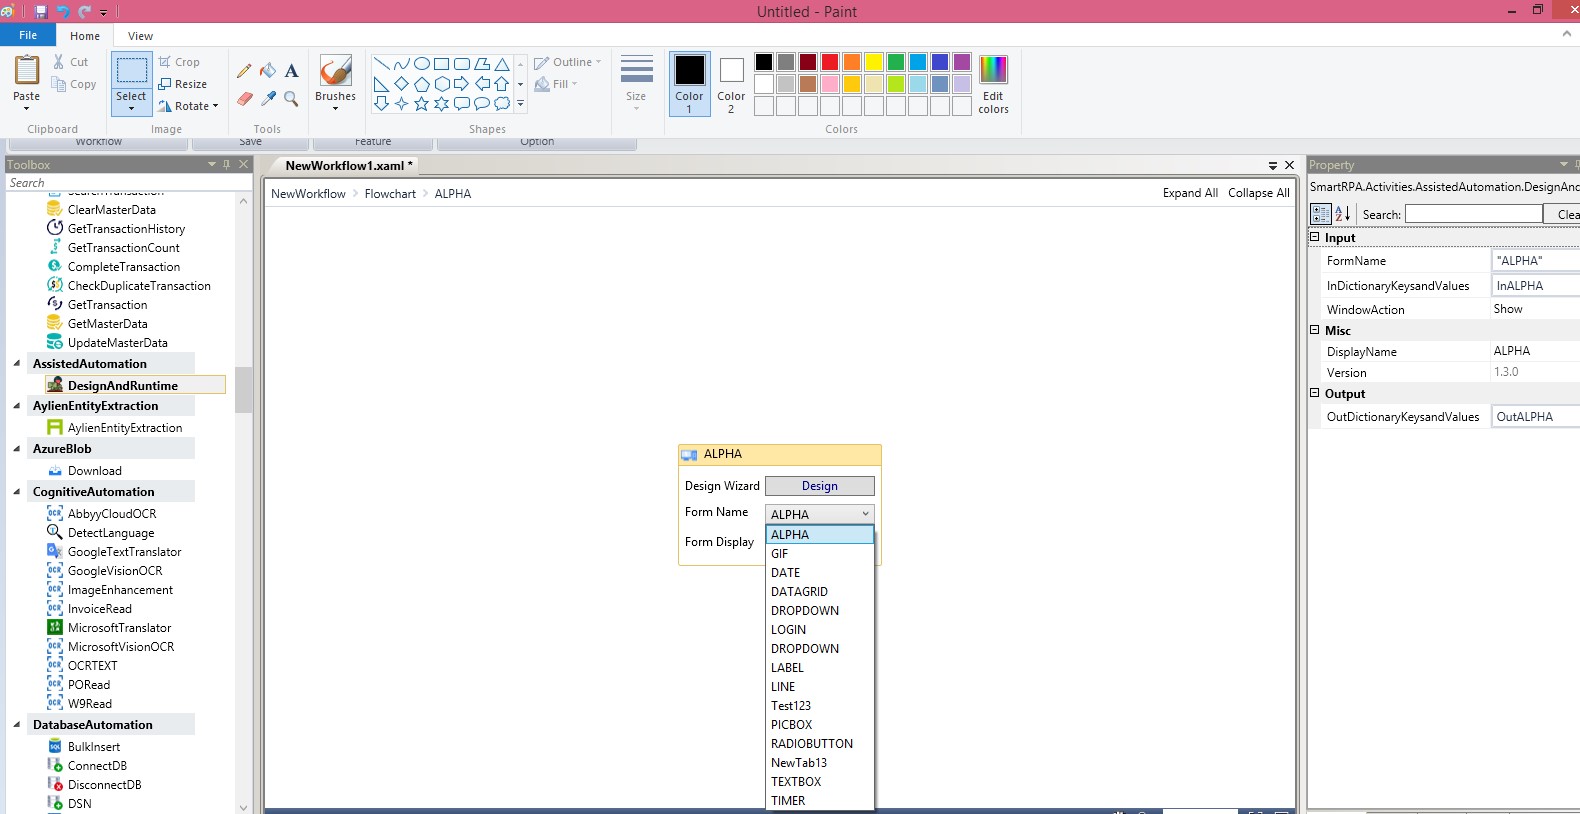Open the Brushes tool
The height and width of the screenshot is (814, 1580).
point(335,80)
